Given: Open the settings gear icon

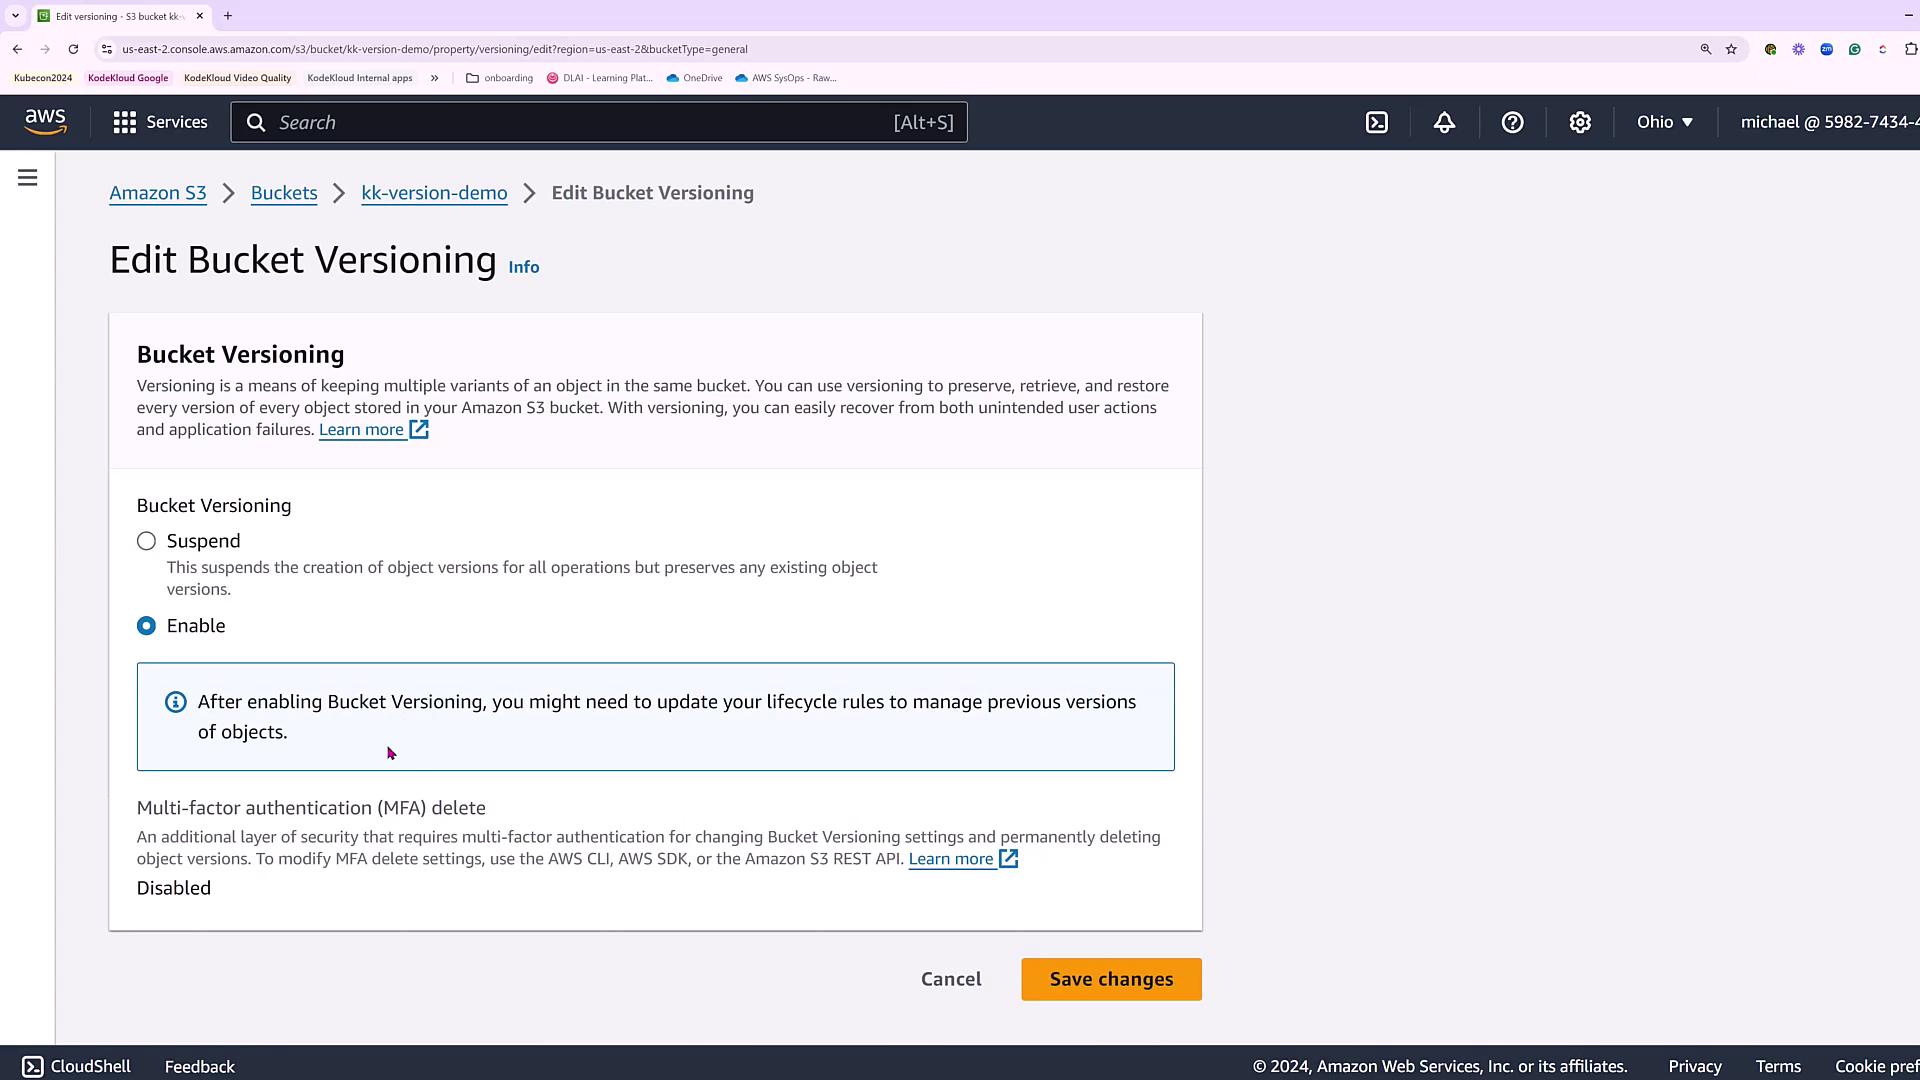Looking at the screenshot, I should coord(1580,122).
